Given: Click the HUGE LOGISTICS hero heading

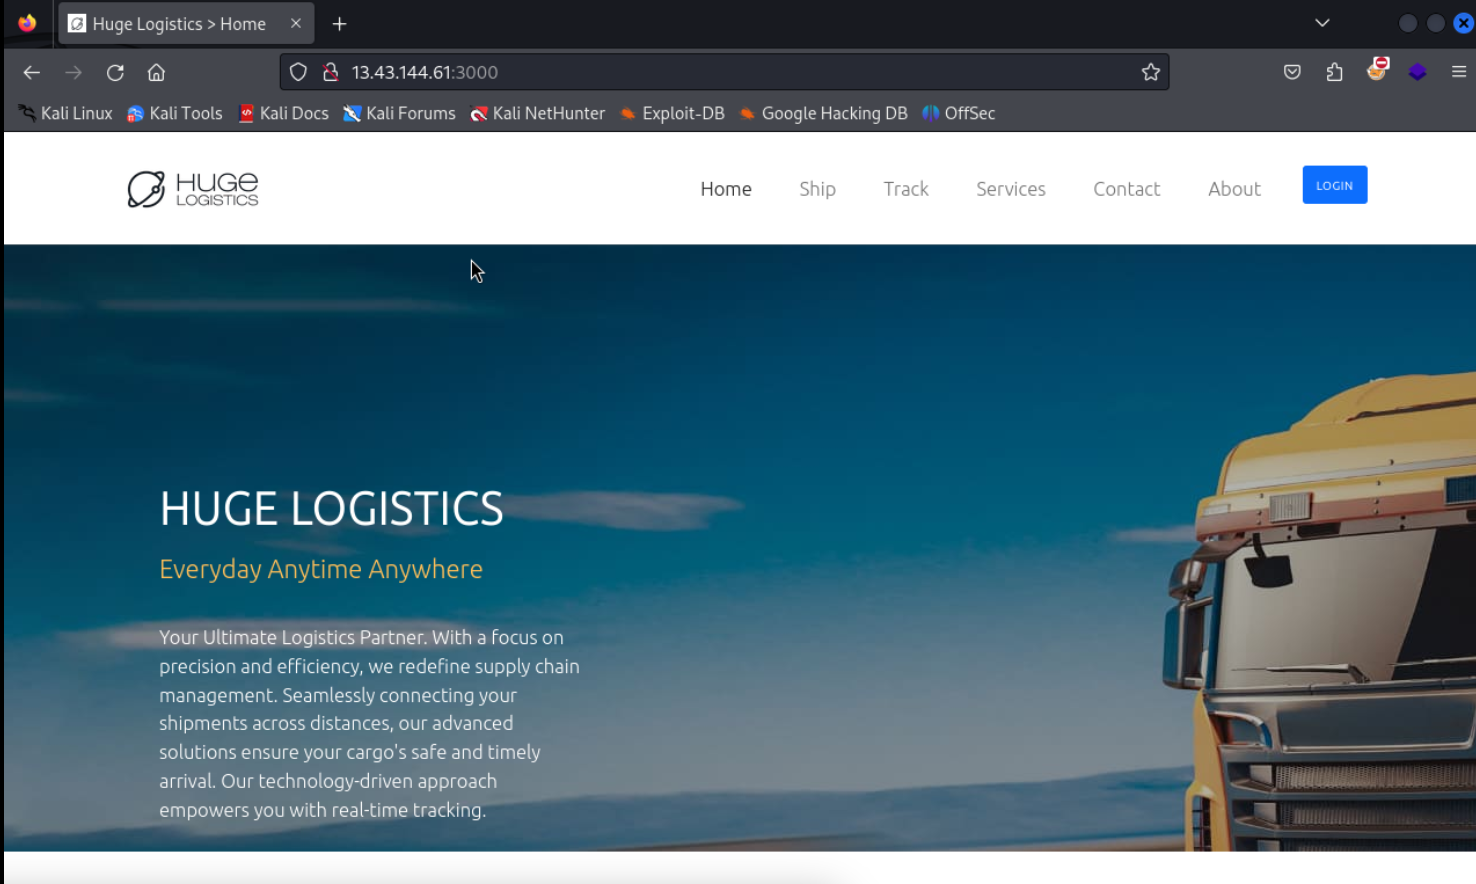Looking at the screenshot, I should [331, 509].
